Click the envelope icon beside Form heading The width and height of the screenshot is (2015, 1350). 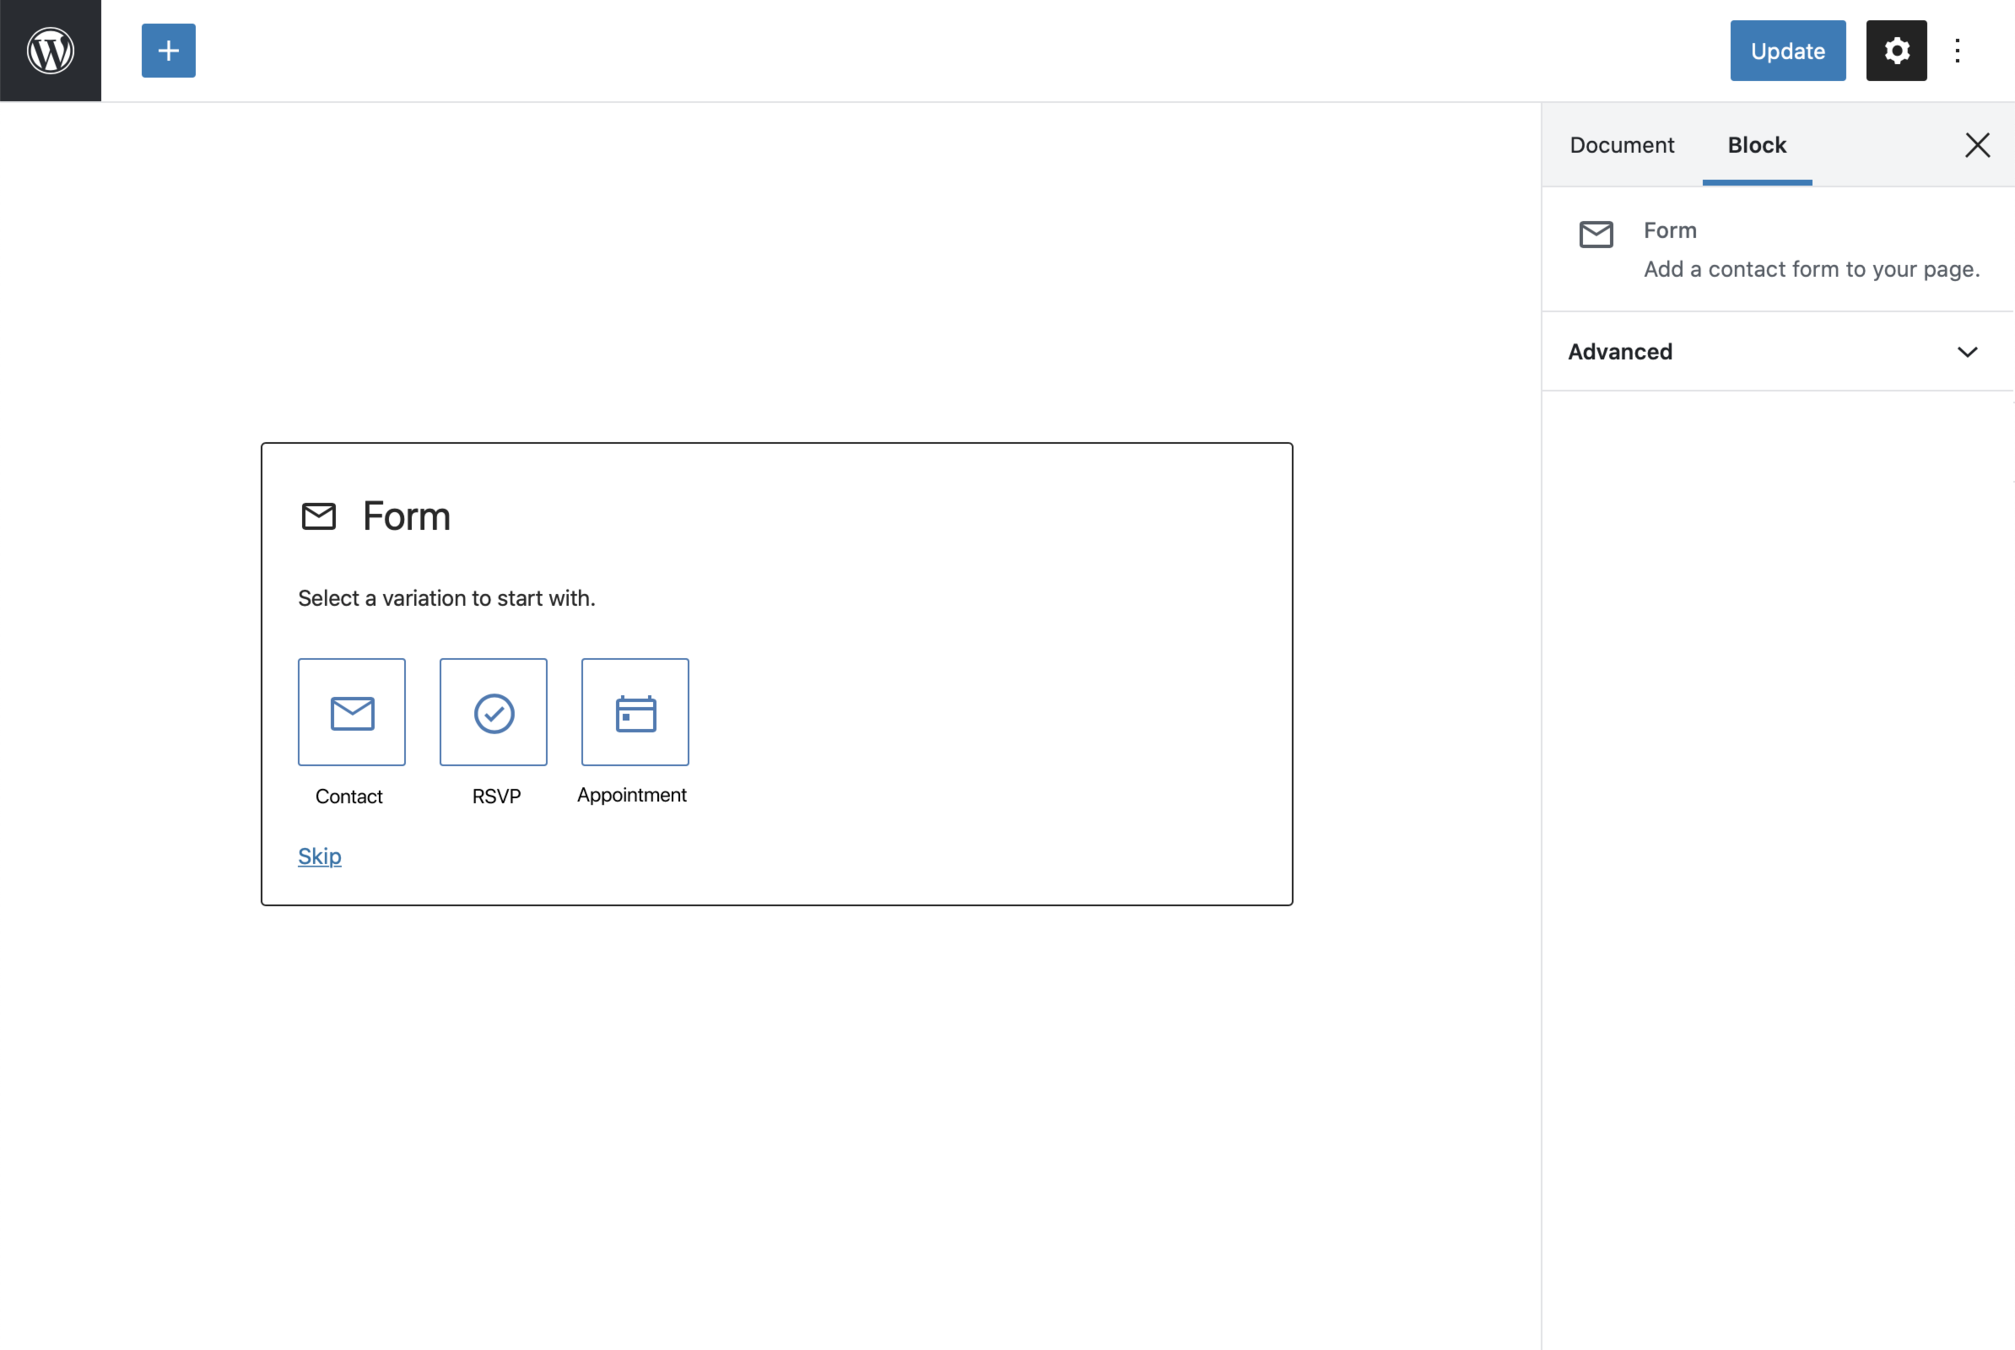[x=319, y=516]
